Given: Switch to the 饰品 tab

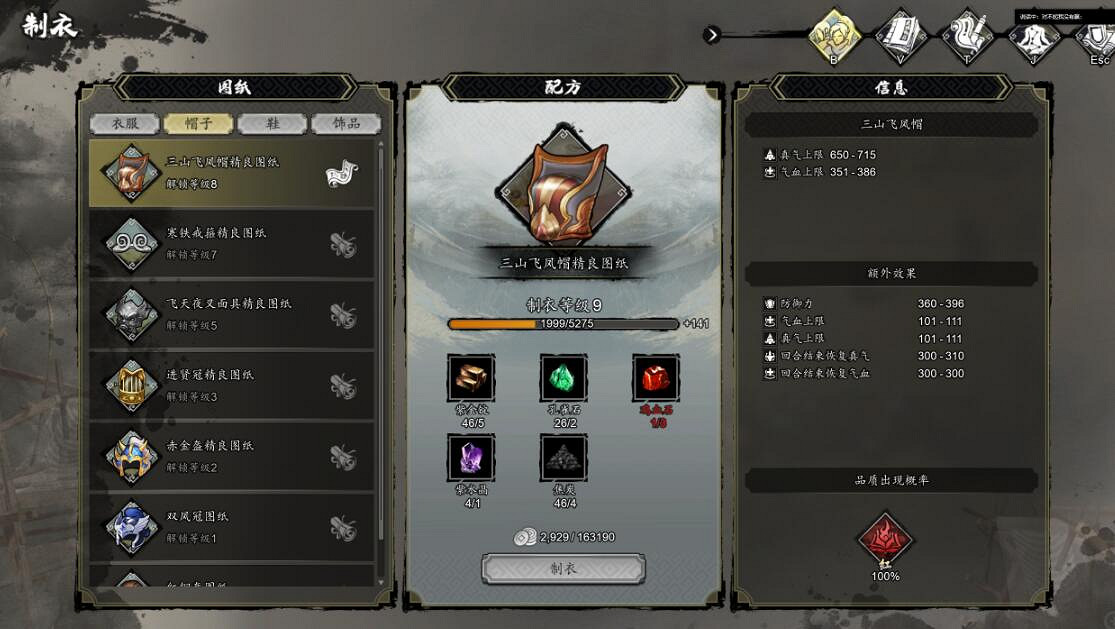Looking at the screenshot, I should coord(346,124).
